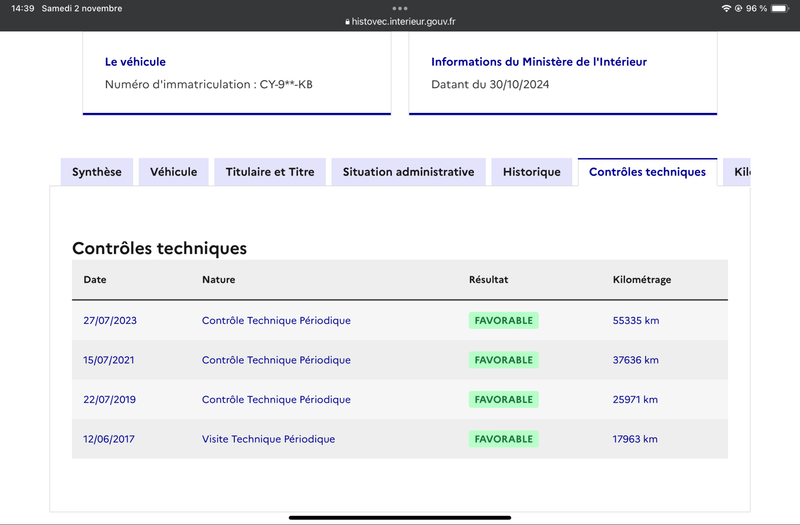Select the Situation administrative tab
The width and height of the screenshot is (800, 525).
coord(409,172)
